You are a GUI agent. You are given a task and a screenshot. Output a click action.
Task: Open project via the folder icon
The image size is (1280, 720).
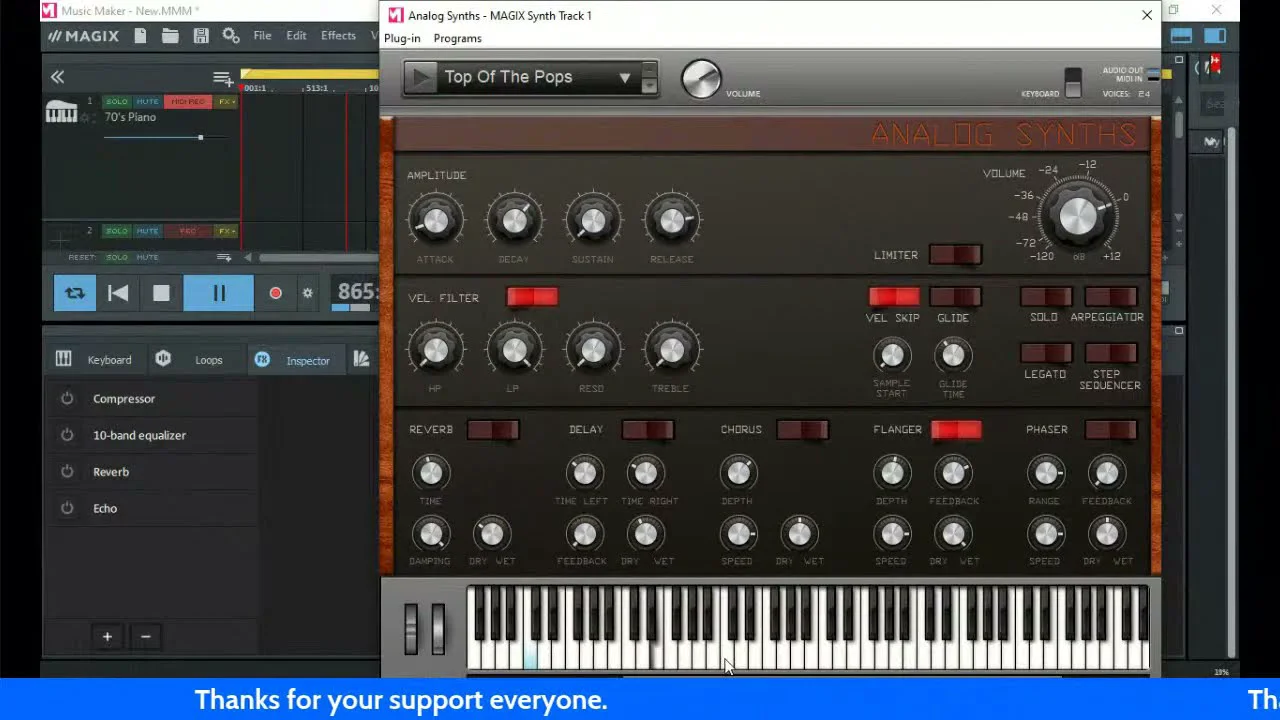coord(170,36)
